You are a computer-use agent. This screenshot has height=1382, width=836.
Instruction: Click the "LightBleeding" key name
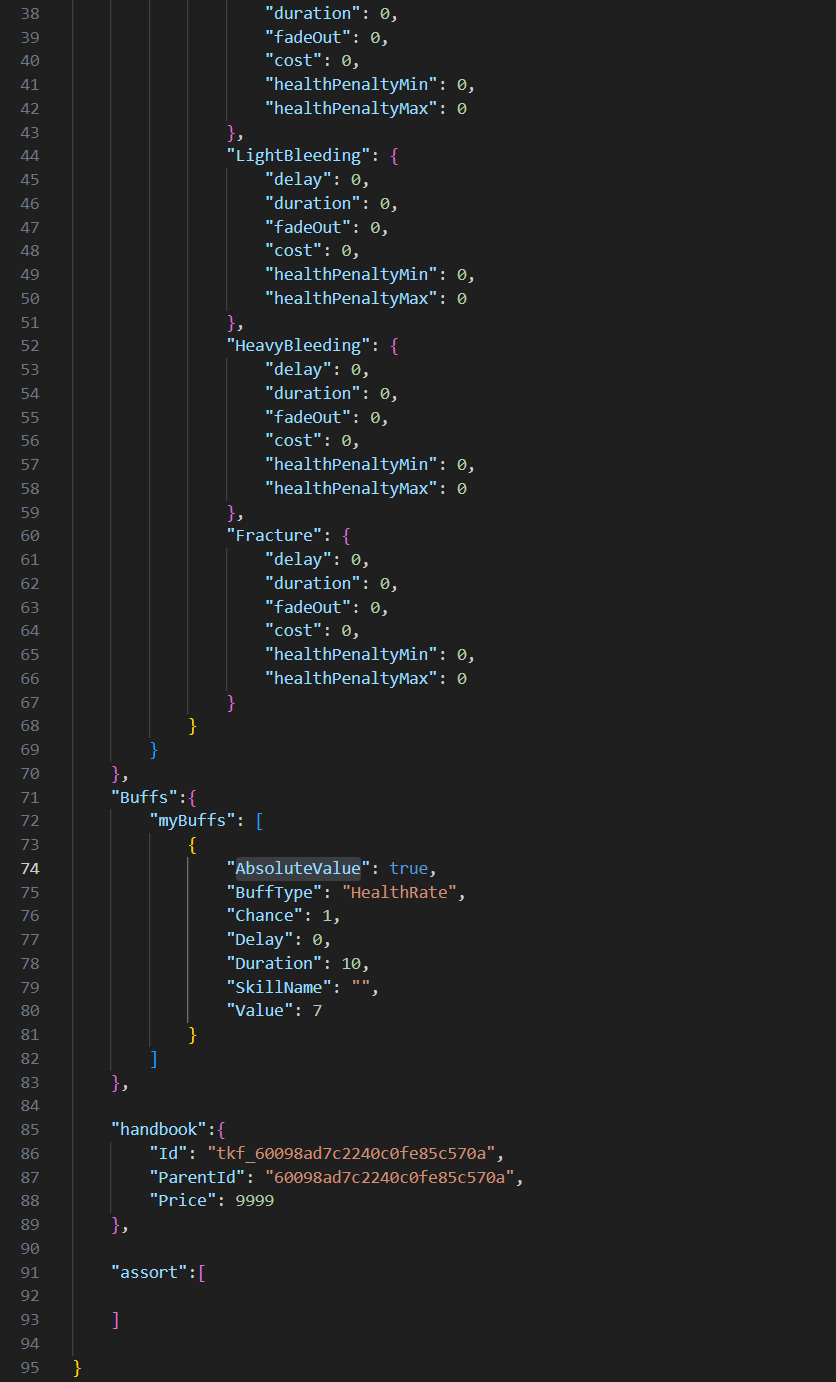tap(297, 155)
